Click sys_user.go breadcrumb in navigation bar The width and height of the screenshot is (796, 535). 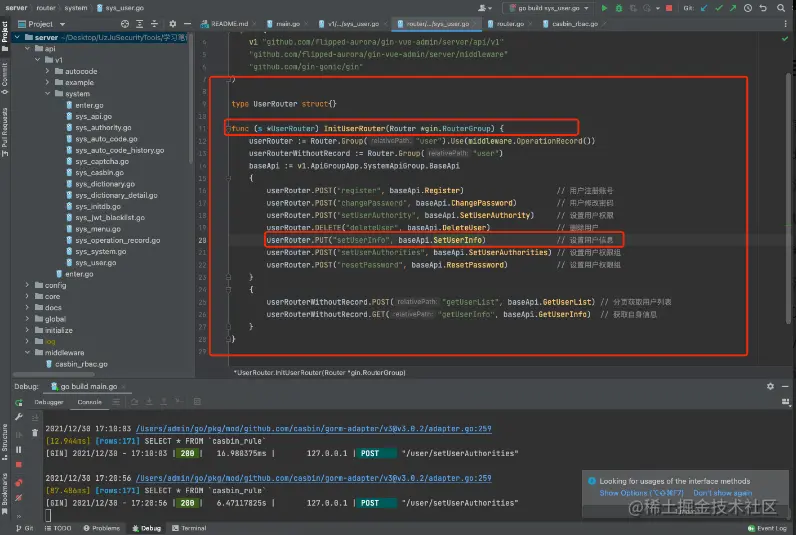click(x=121, y=8)
